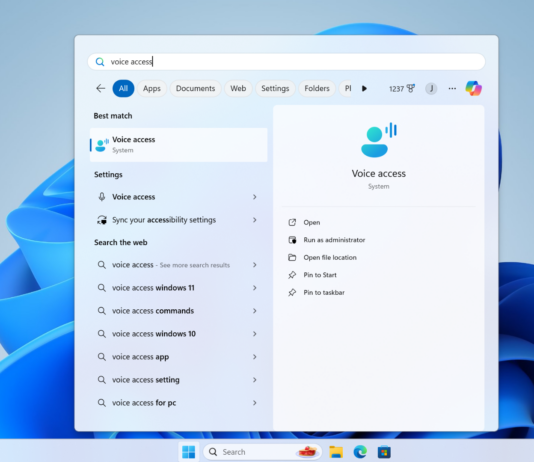The height and width of the screenshot is (462, 534).
Task: Show more filter tabs with the arrow
Action: click(x=364, y=89)
